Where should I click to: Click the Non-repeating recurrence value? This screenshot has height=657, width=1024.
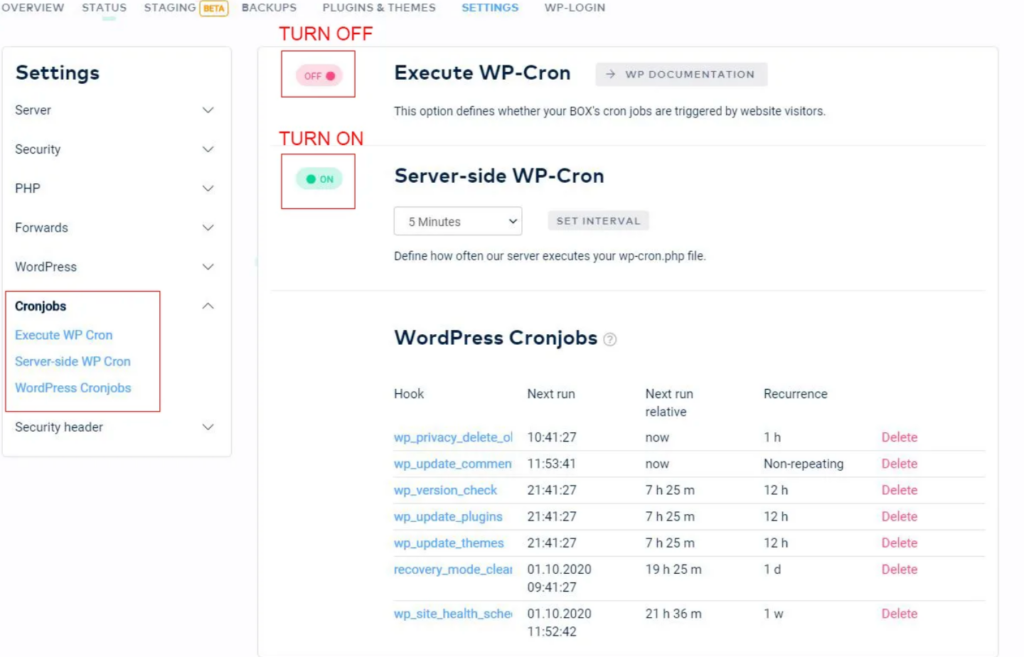click(803, 464)
